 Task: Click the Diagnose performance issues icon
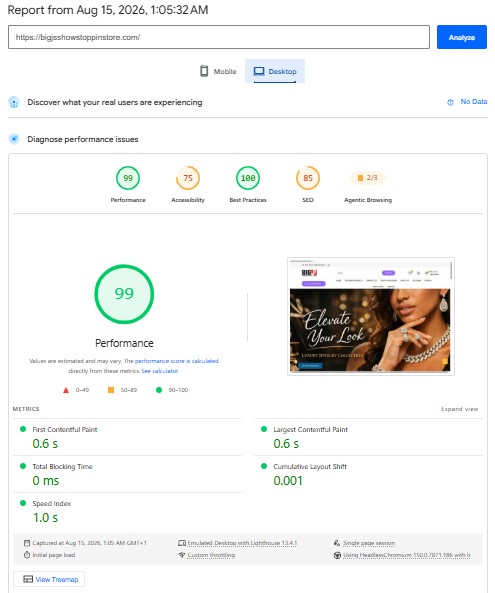[x=14, y=139]
